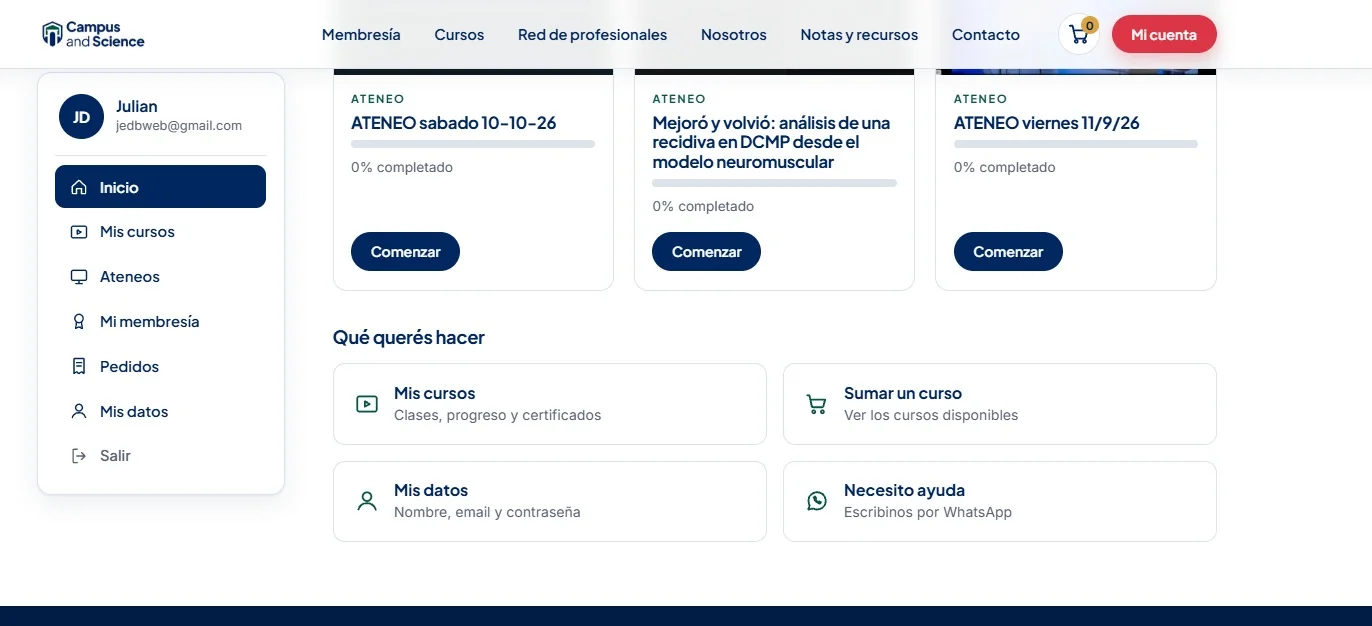1372x626 pixels.
Task: Click 0% completado under ATENEO viernes 11/9/26
Action: pos(1005,167)
